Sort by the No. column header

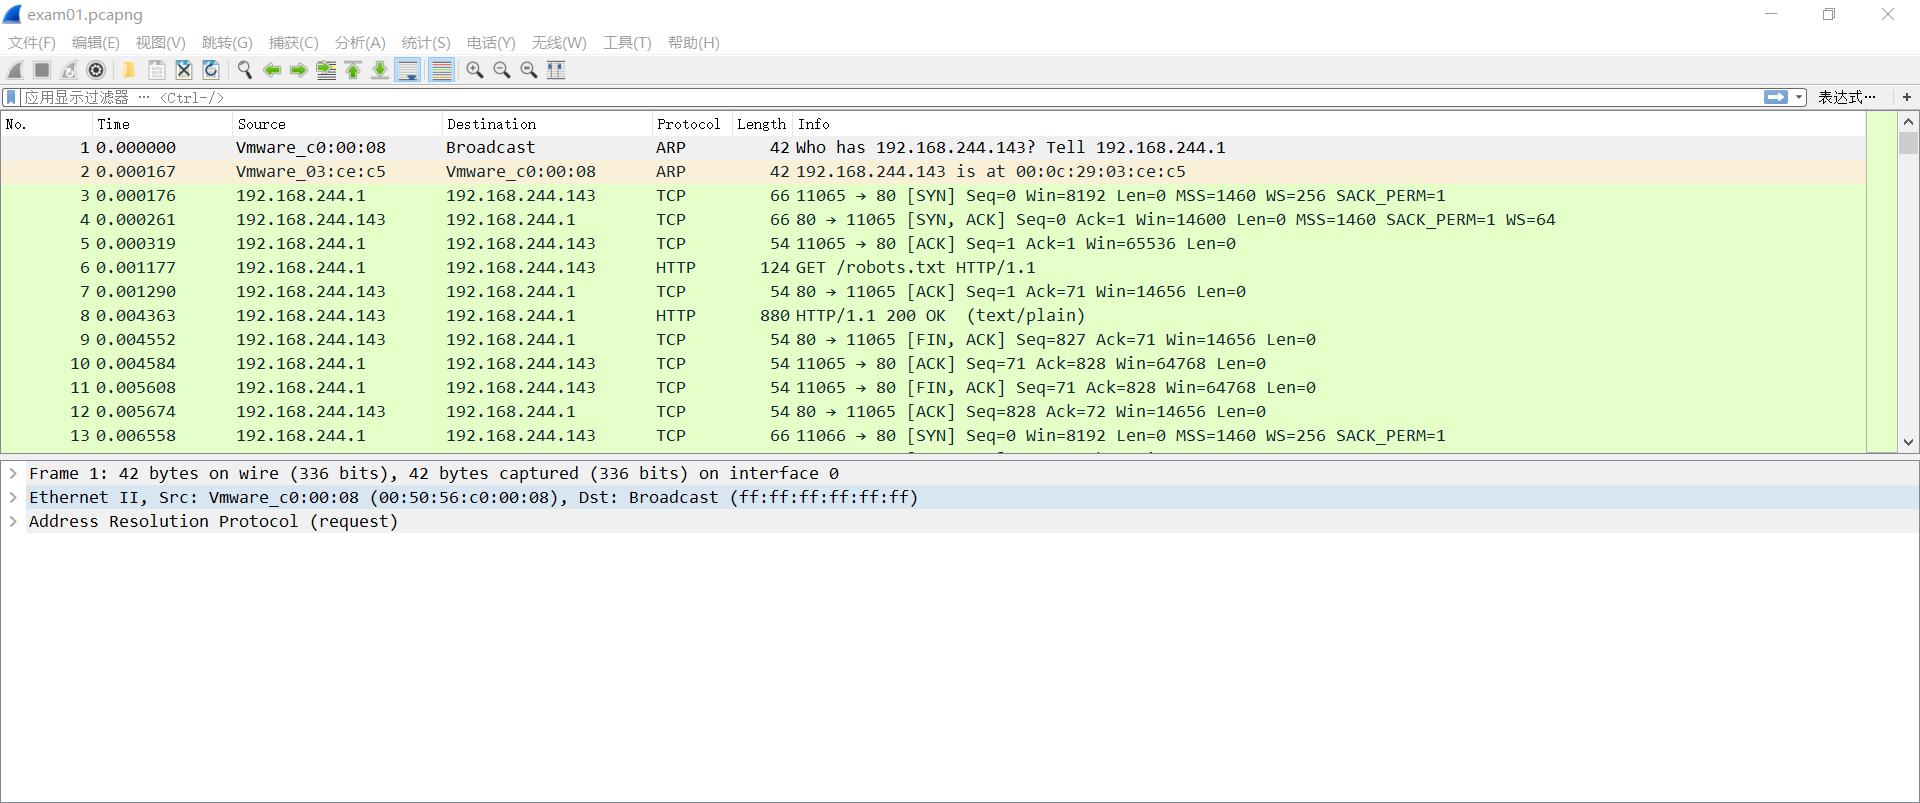47,124
